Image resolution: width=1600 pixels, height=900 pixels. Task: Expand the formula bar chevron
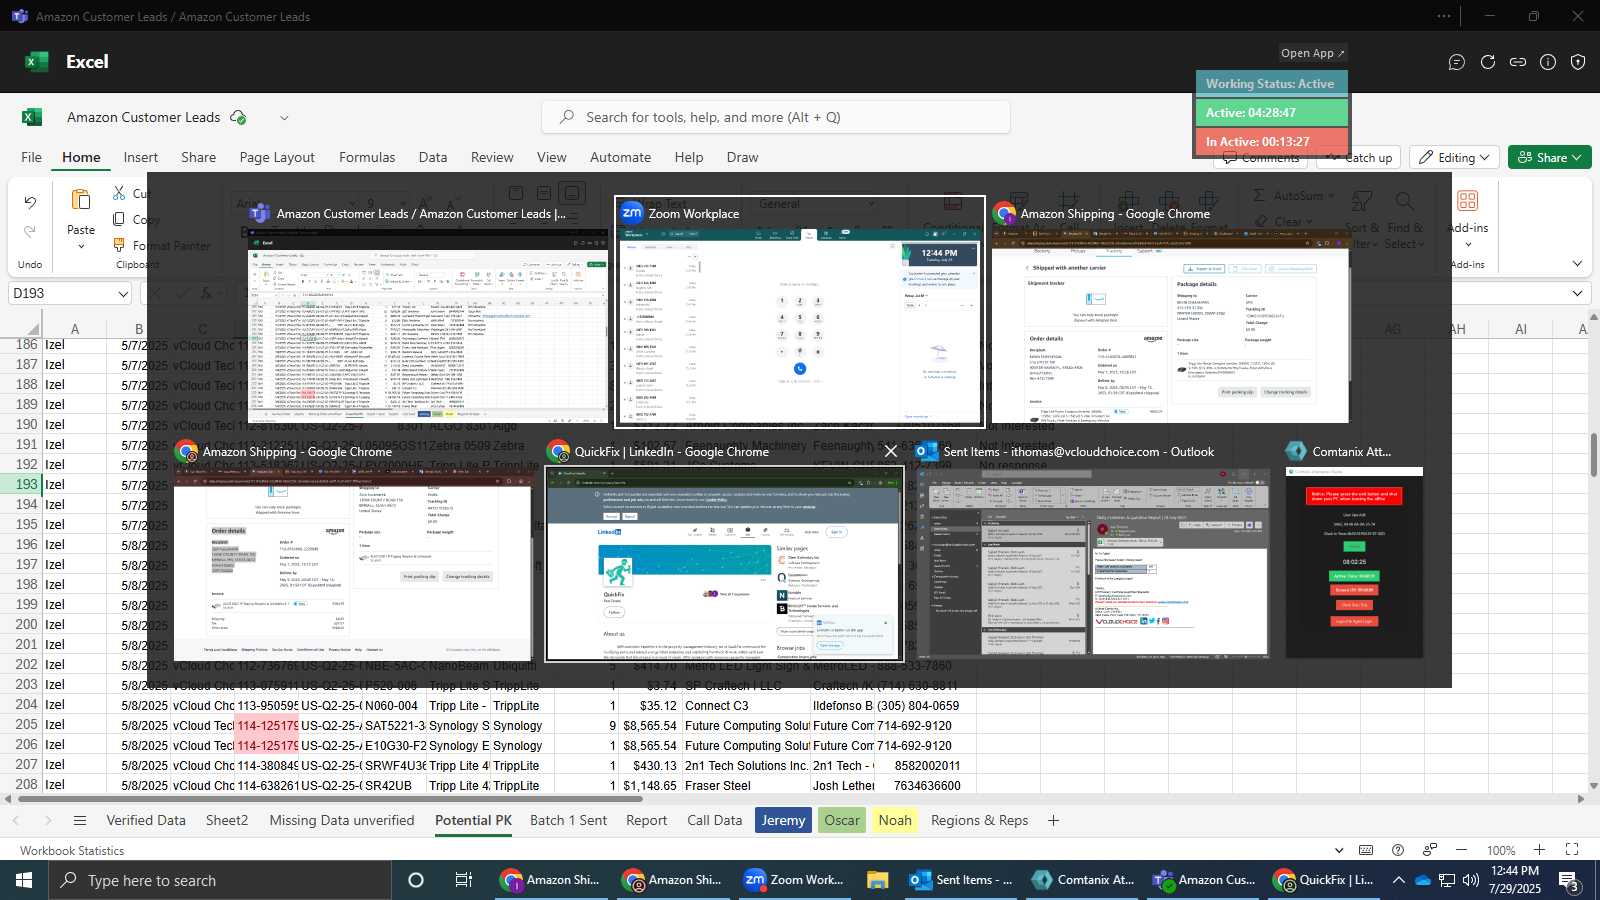tap(1577, 293)
